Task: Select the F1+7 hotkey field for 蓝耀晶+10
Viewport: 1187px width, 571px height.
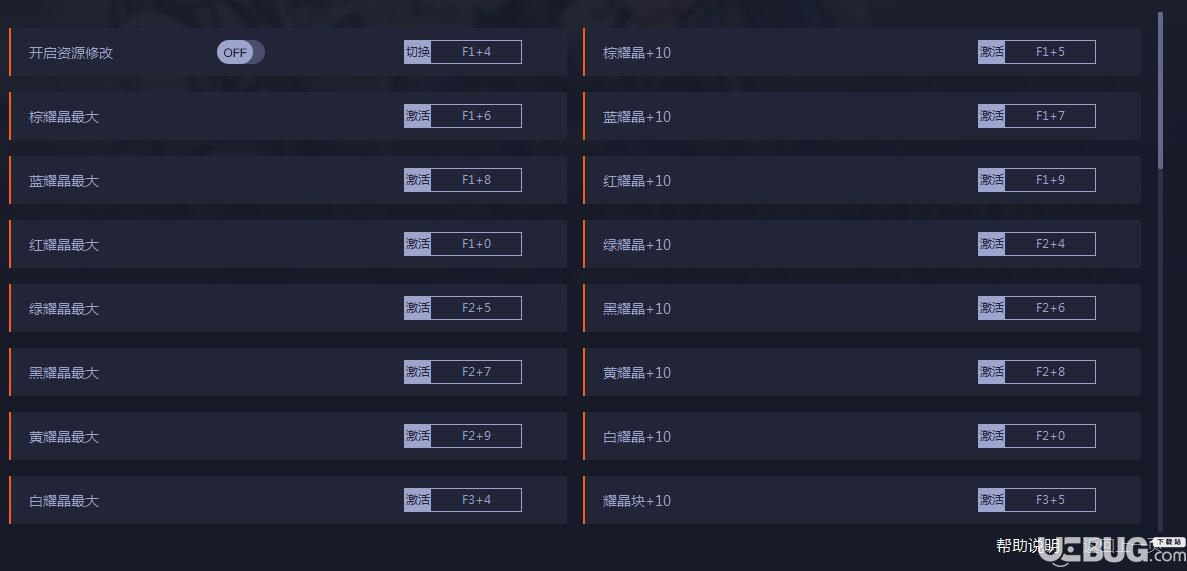Action: click(x=1050, y=116)
